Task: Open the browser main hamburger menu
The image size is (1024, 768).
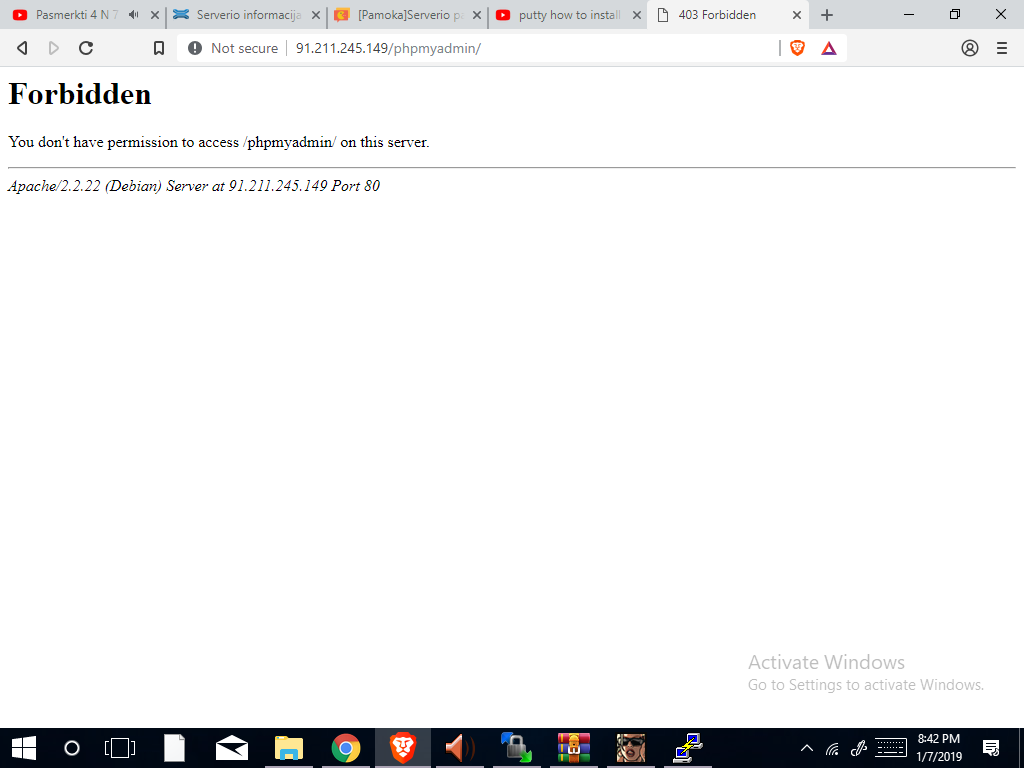Action: [x=1001, y=48]
